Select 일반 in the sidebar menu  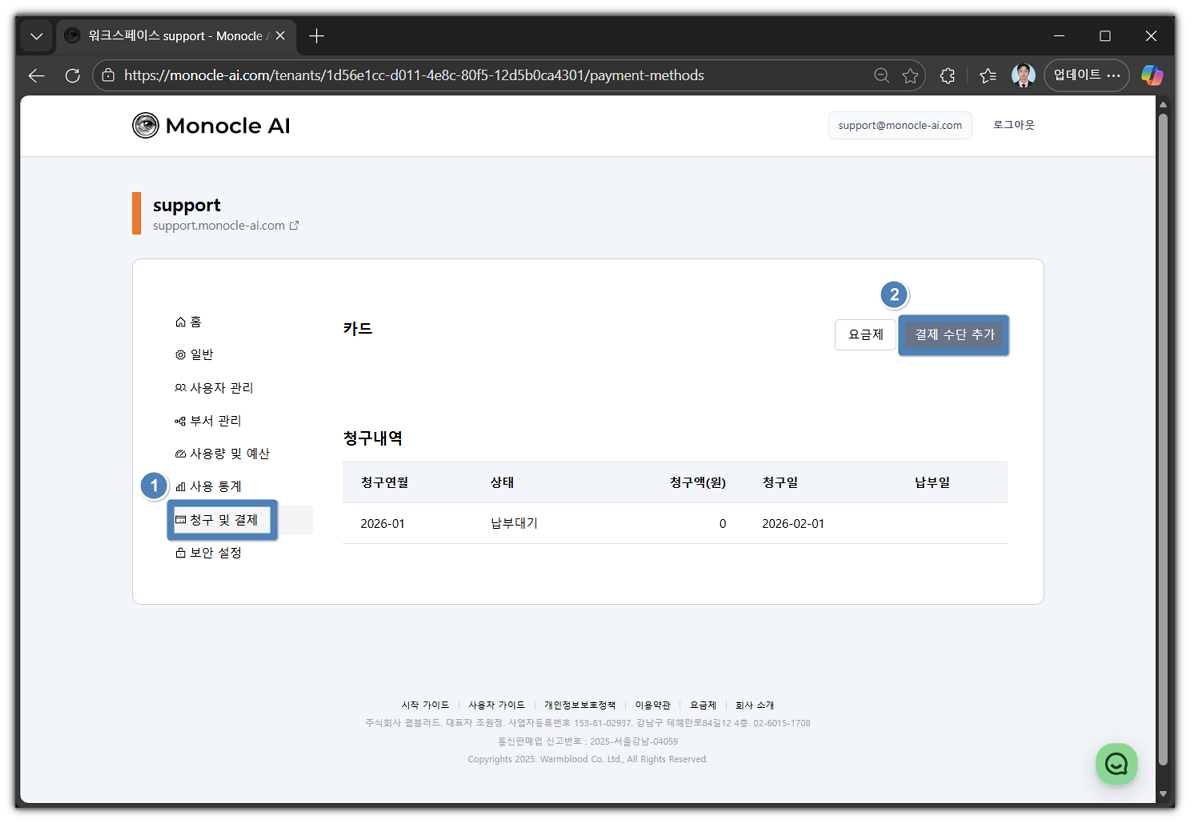click(197, 354)
